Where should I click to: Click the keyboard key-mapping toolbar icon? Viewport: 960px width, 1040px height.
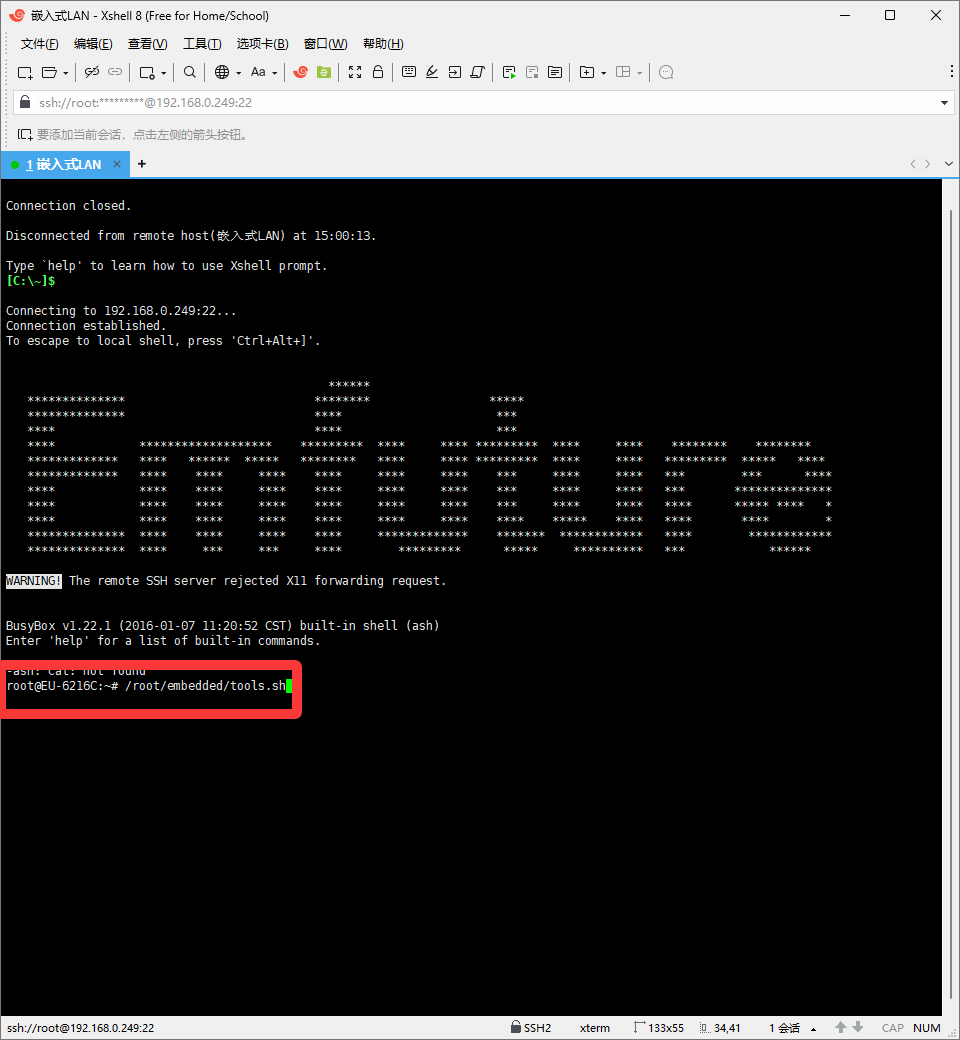click(x=408, y=72)
